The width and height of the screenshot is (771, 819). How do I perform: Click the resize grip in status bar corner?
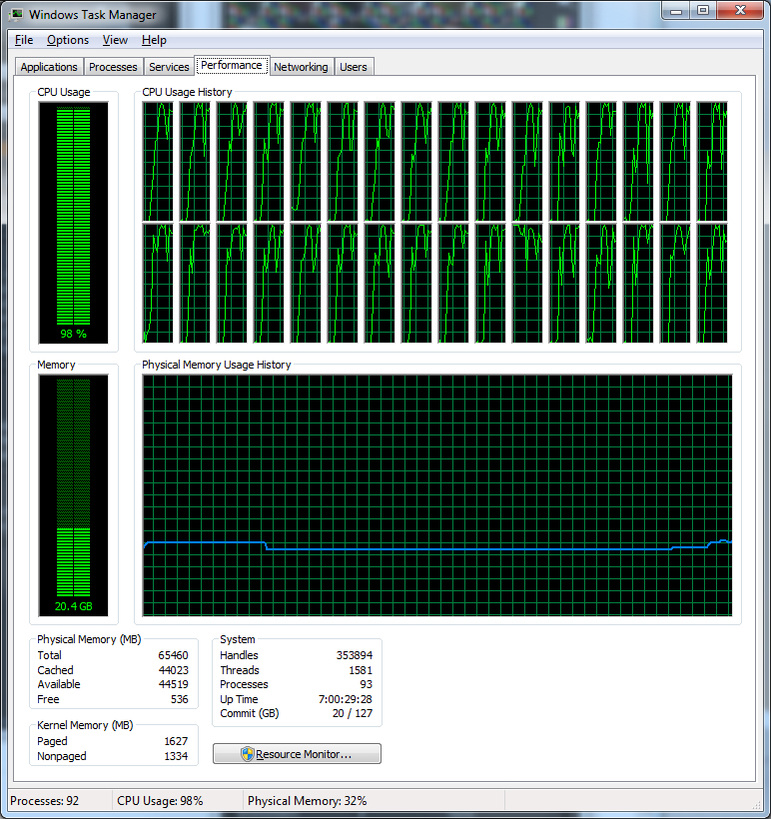click(755, 804)
